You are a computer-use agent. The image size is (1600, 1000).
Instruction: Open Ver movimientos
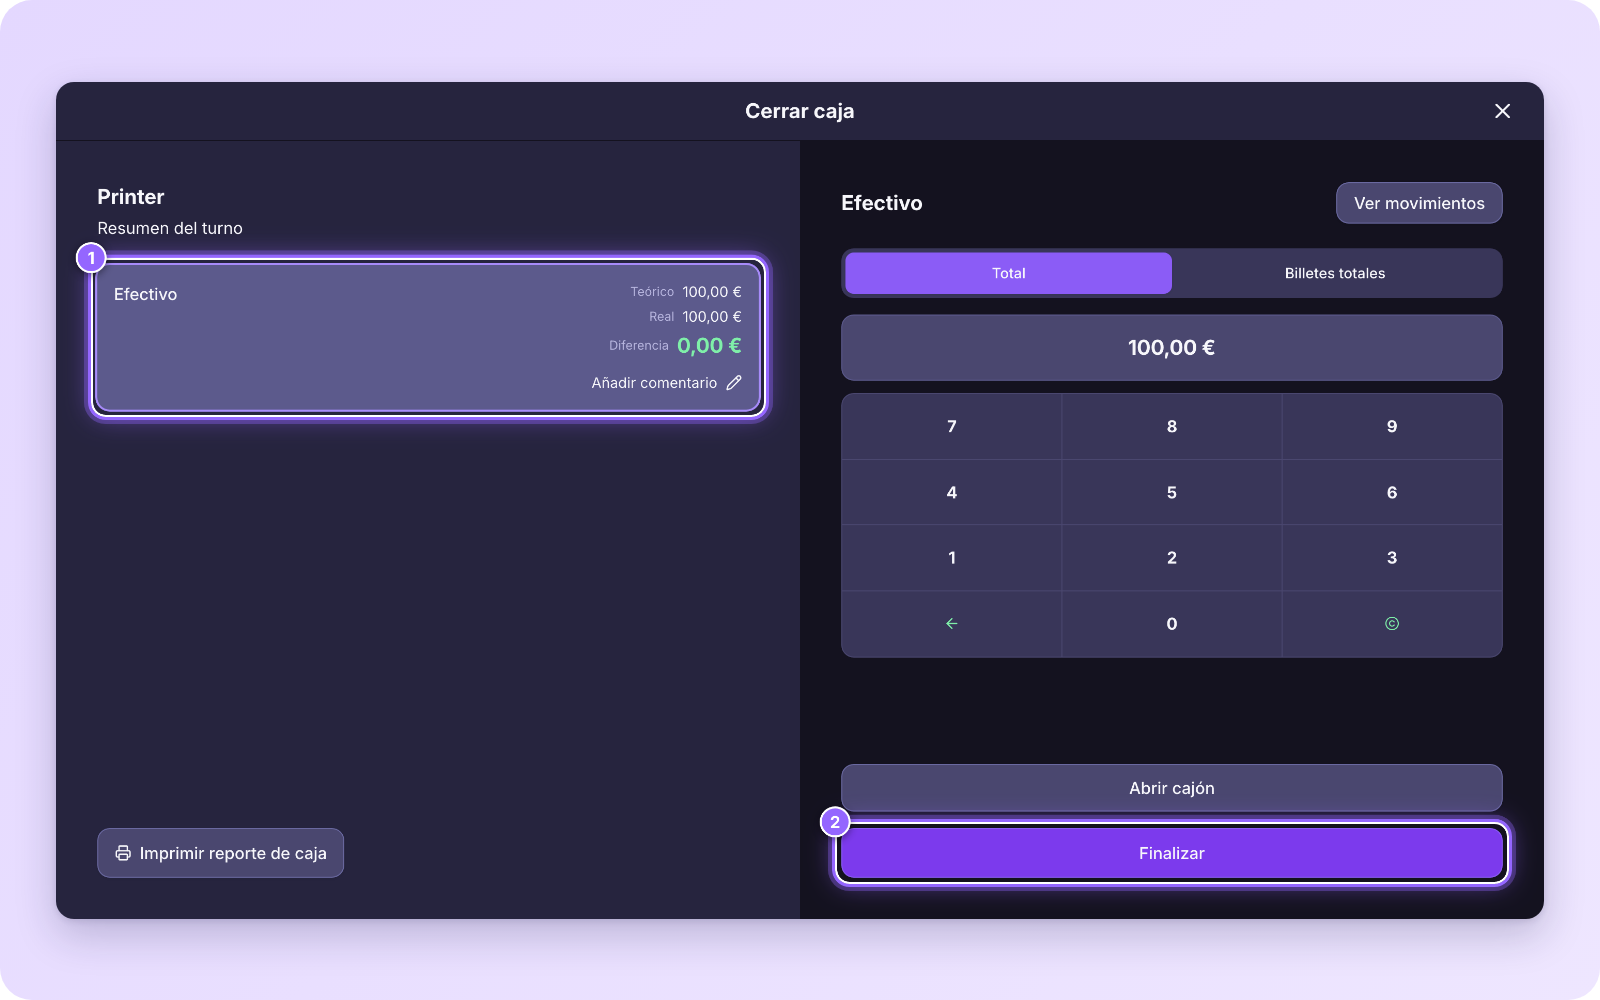(1419, 203)
